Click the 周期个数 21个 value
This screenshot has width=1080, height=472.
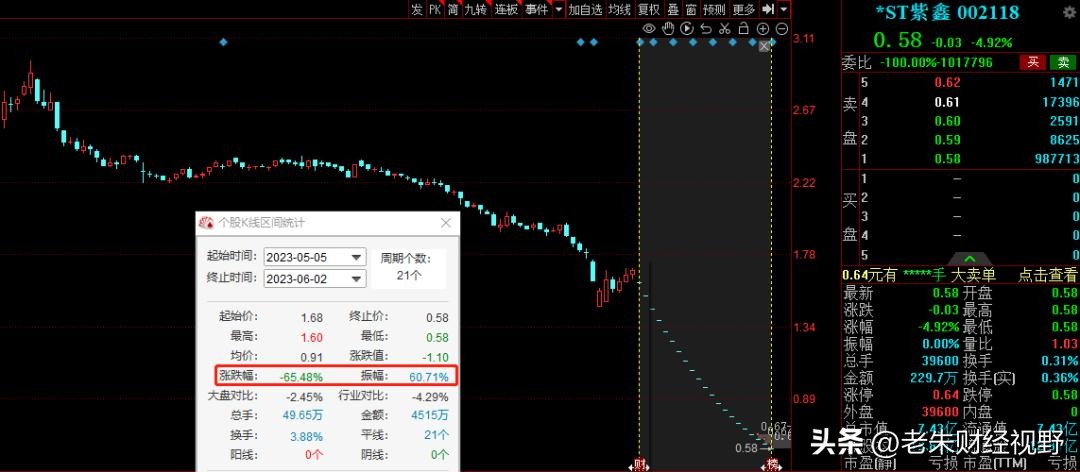pos(410,275)
